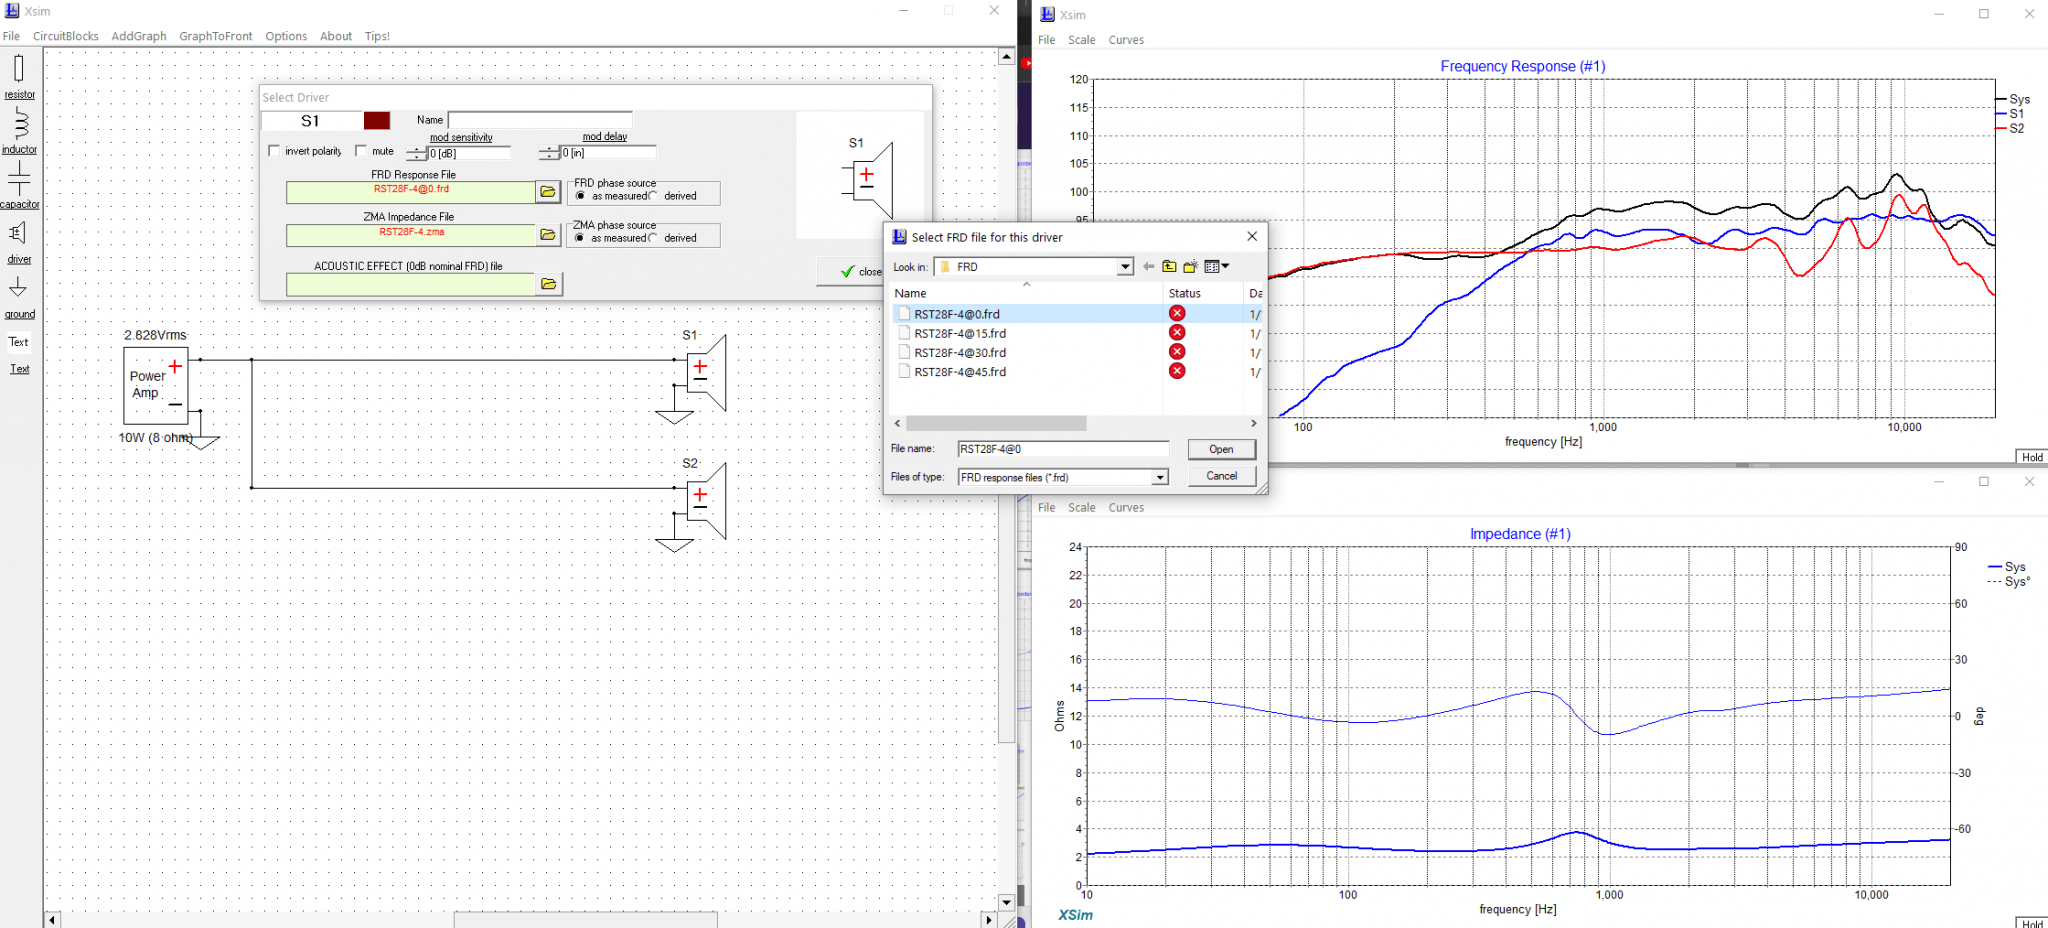Open the About menu

coord(336,36)
